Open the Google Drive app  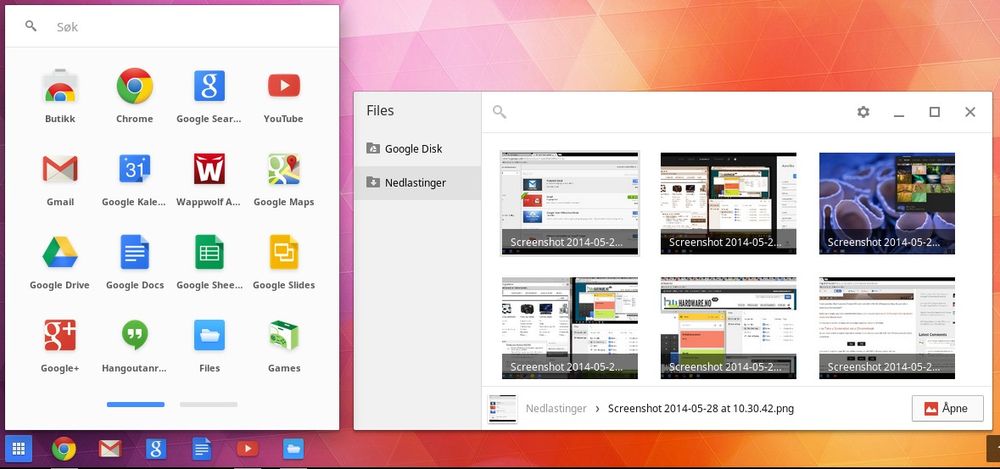[60, 262]
